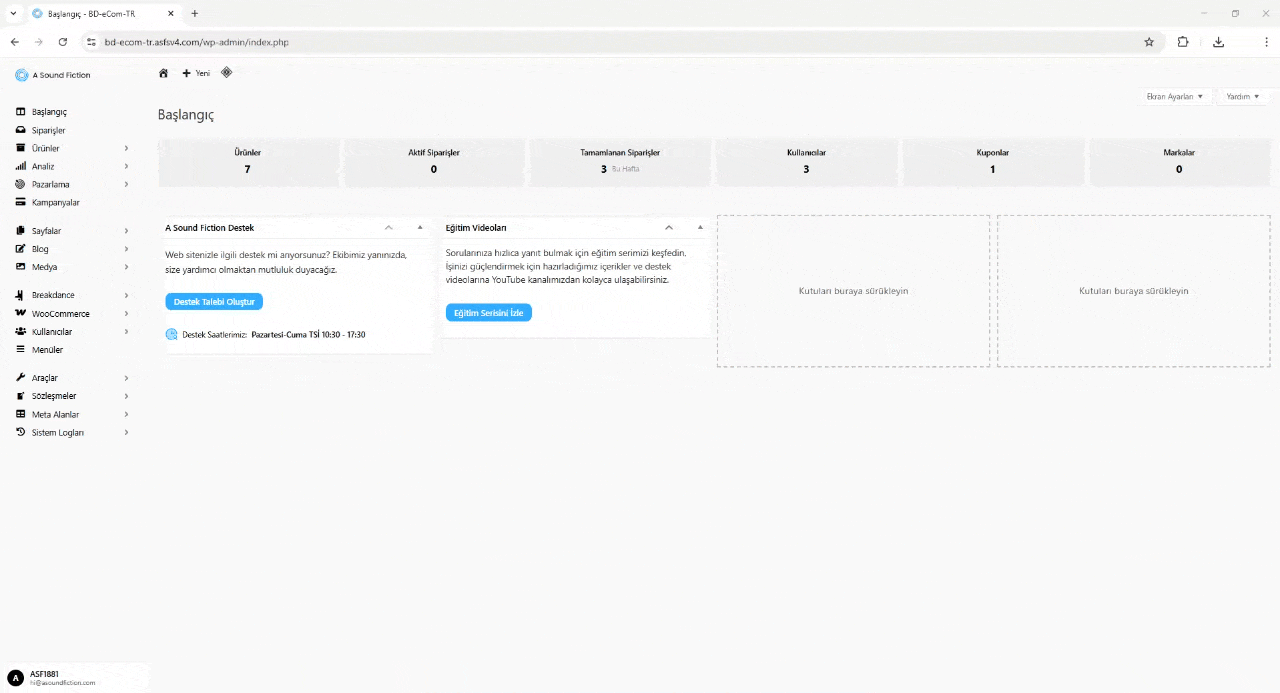Toggle the A Sound Fiction Destek panel triangle
Image resolution: width=1280 pixels, height=693 pixels.
[420, 227]
